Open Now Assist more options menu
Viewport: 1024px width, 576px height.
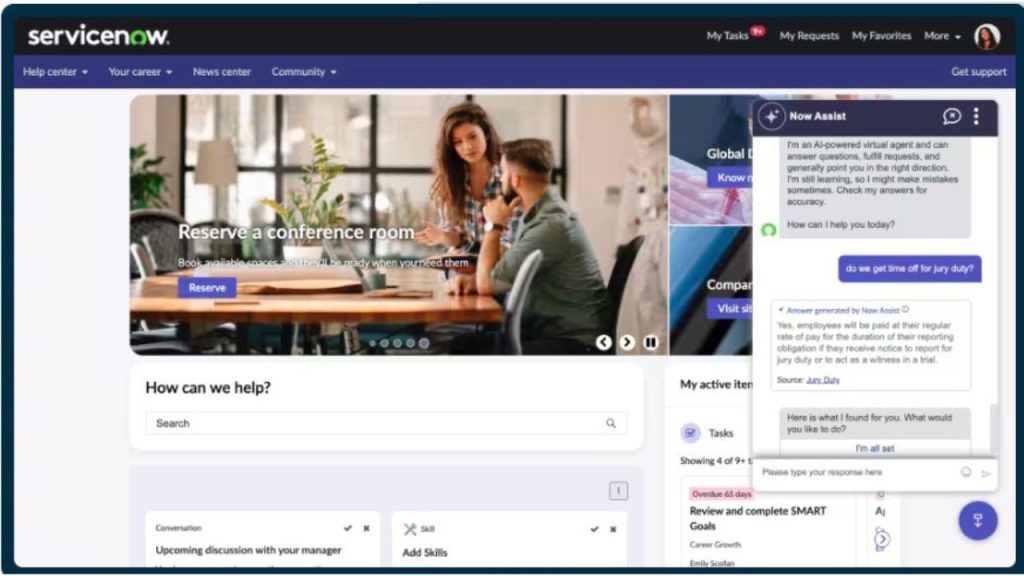pos(976,116)
